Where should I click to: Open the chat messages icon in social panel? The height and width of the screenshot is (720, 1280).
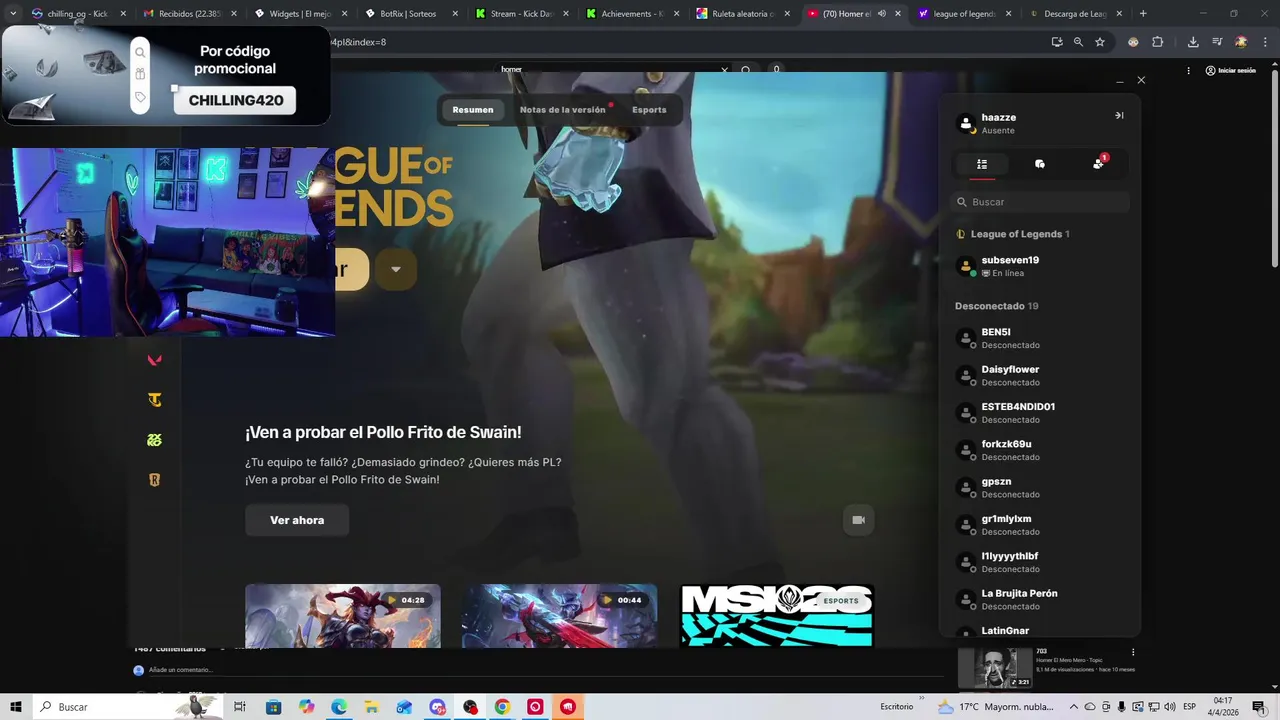[x=1040, y=164]
